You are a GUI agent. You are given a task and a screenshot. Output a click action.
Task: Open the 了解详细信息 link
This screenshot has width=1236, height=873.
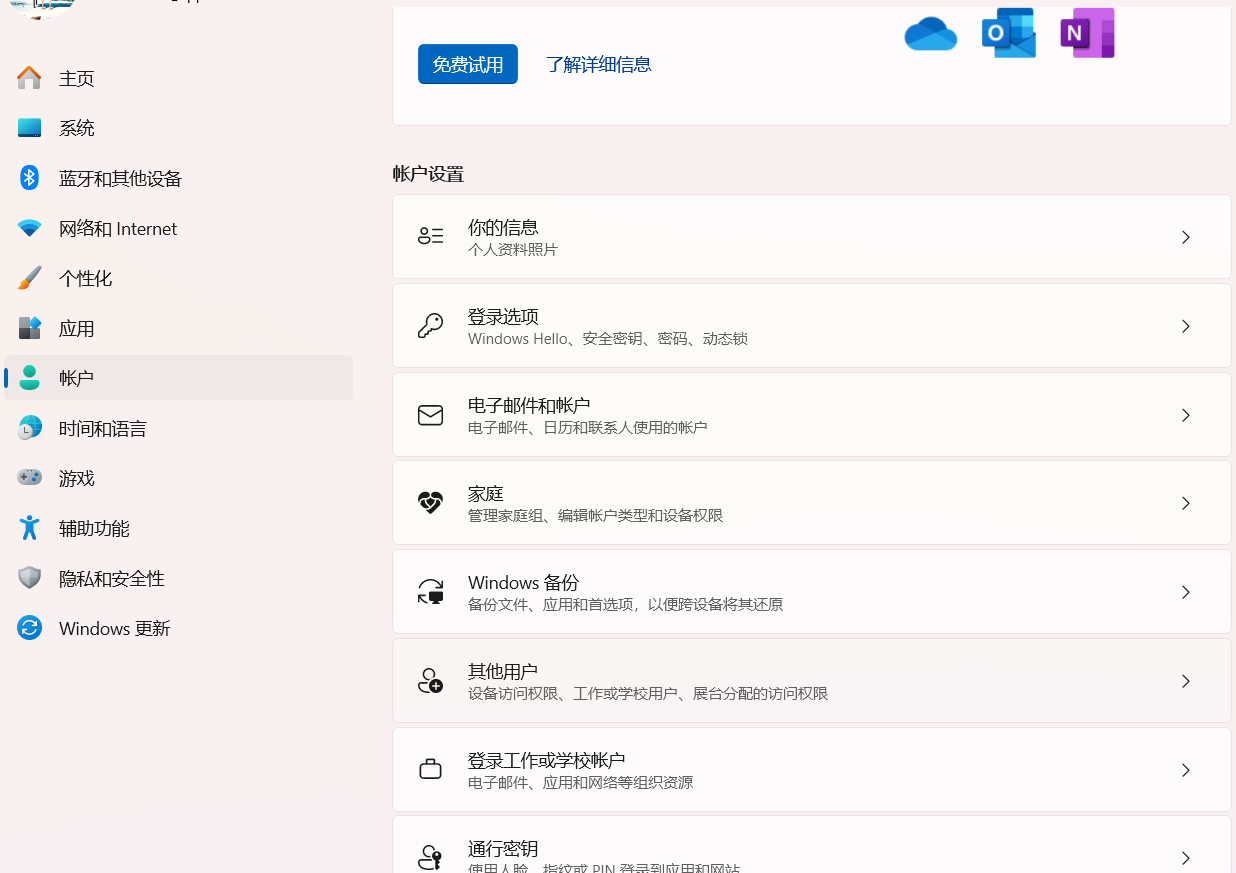coord(599,64)
